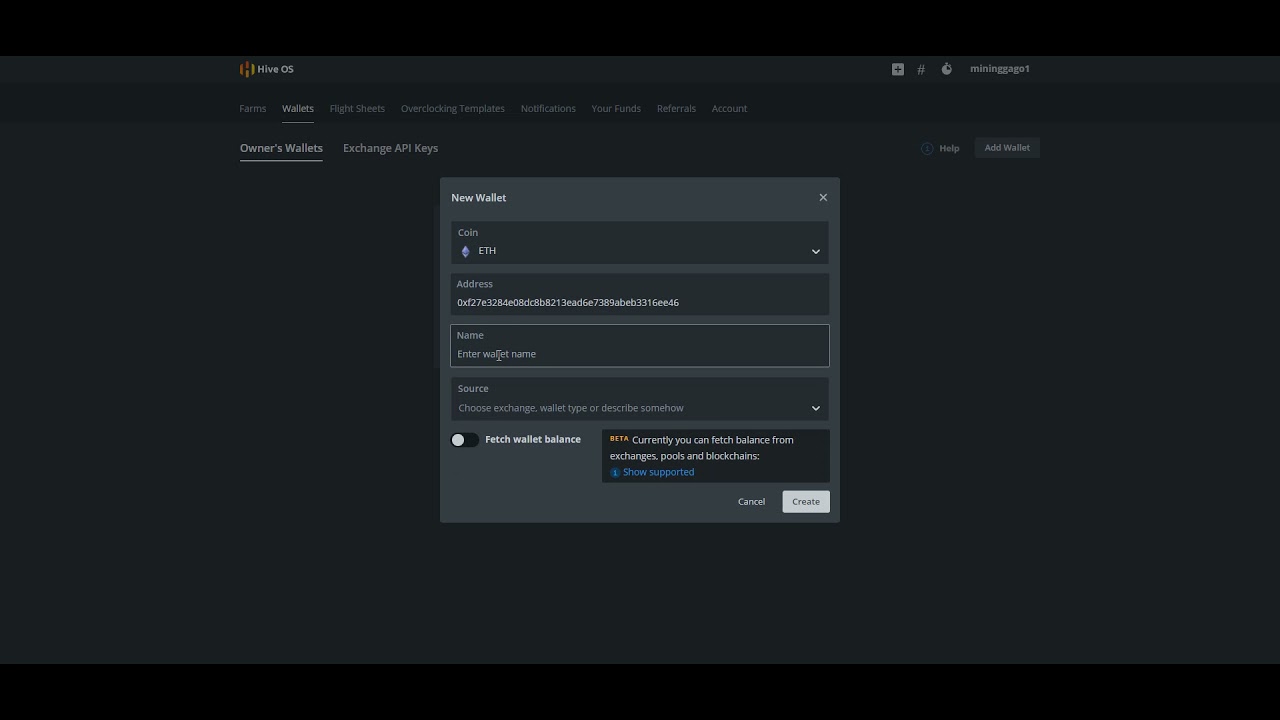Click the New Wallet dialog title

(478, 198)
